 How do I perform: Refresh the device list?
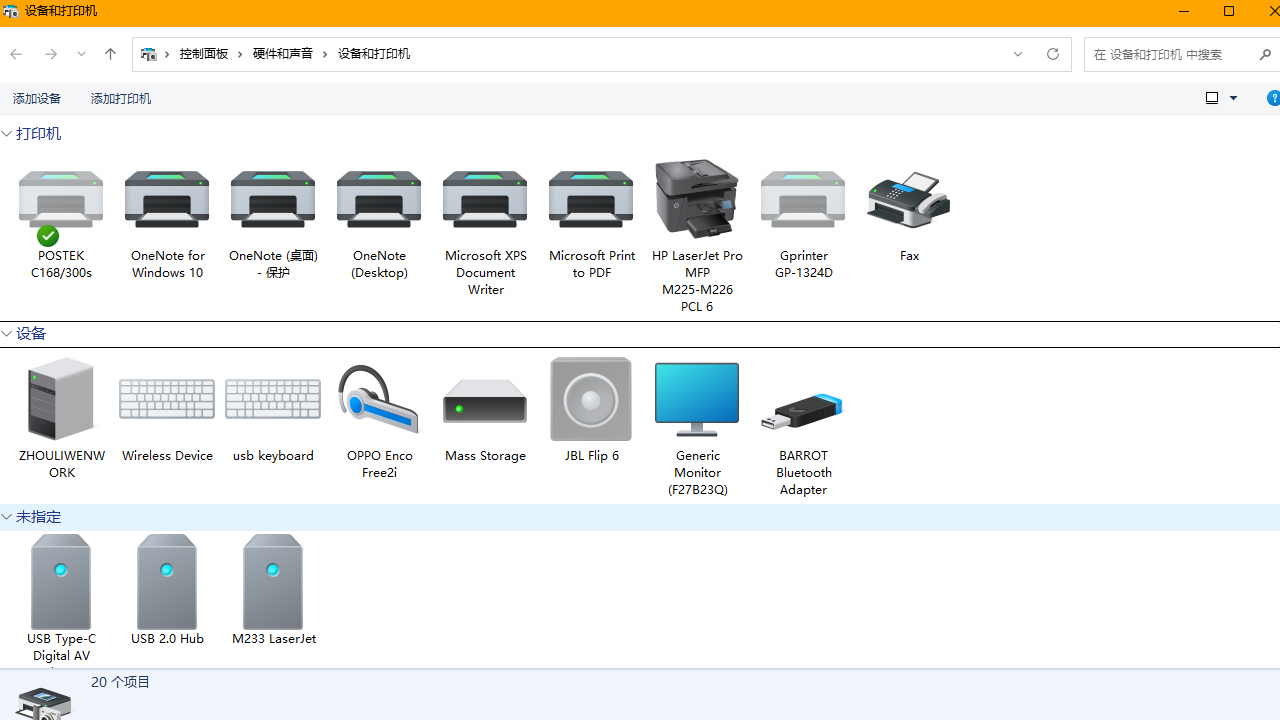(1053, 54)
